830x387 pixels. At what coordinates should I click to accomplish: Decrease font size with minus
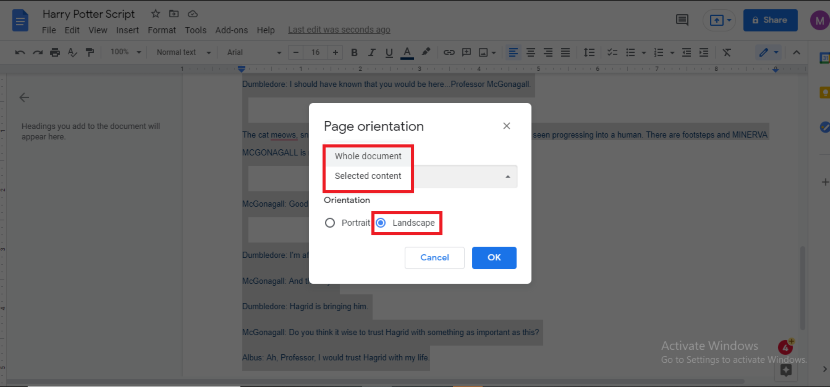click(x=296, y=52)
